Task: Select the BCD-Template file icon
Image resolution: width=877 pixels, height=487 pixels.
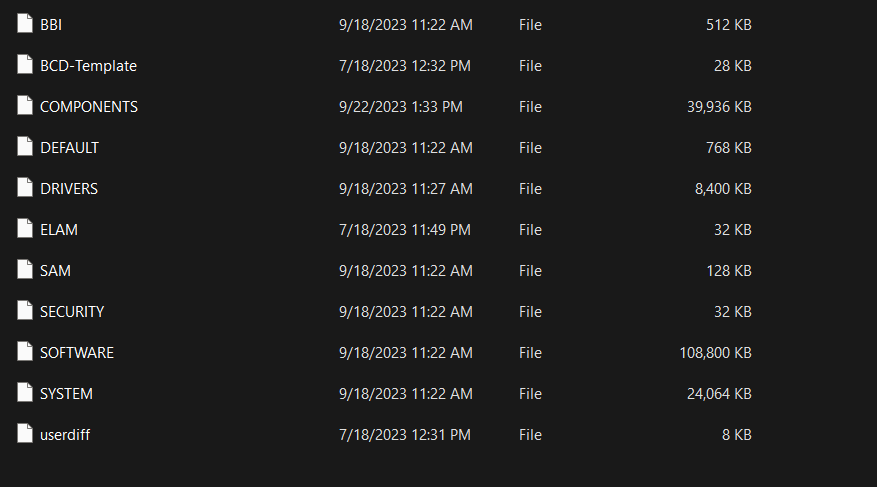Action: coord(25,64)
